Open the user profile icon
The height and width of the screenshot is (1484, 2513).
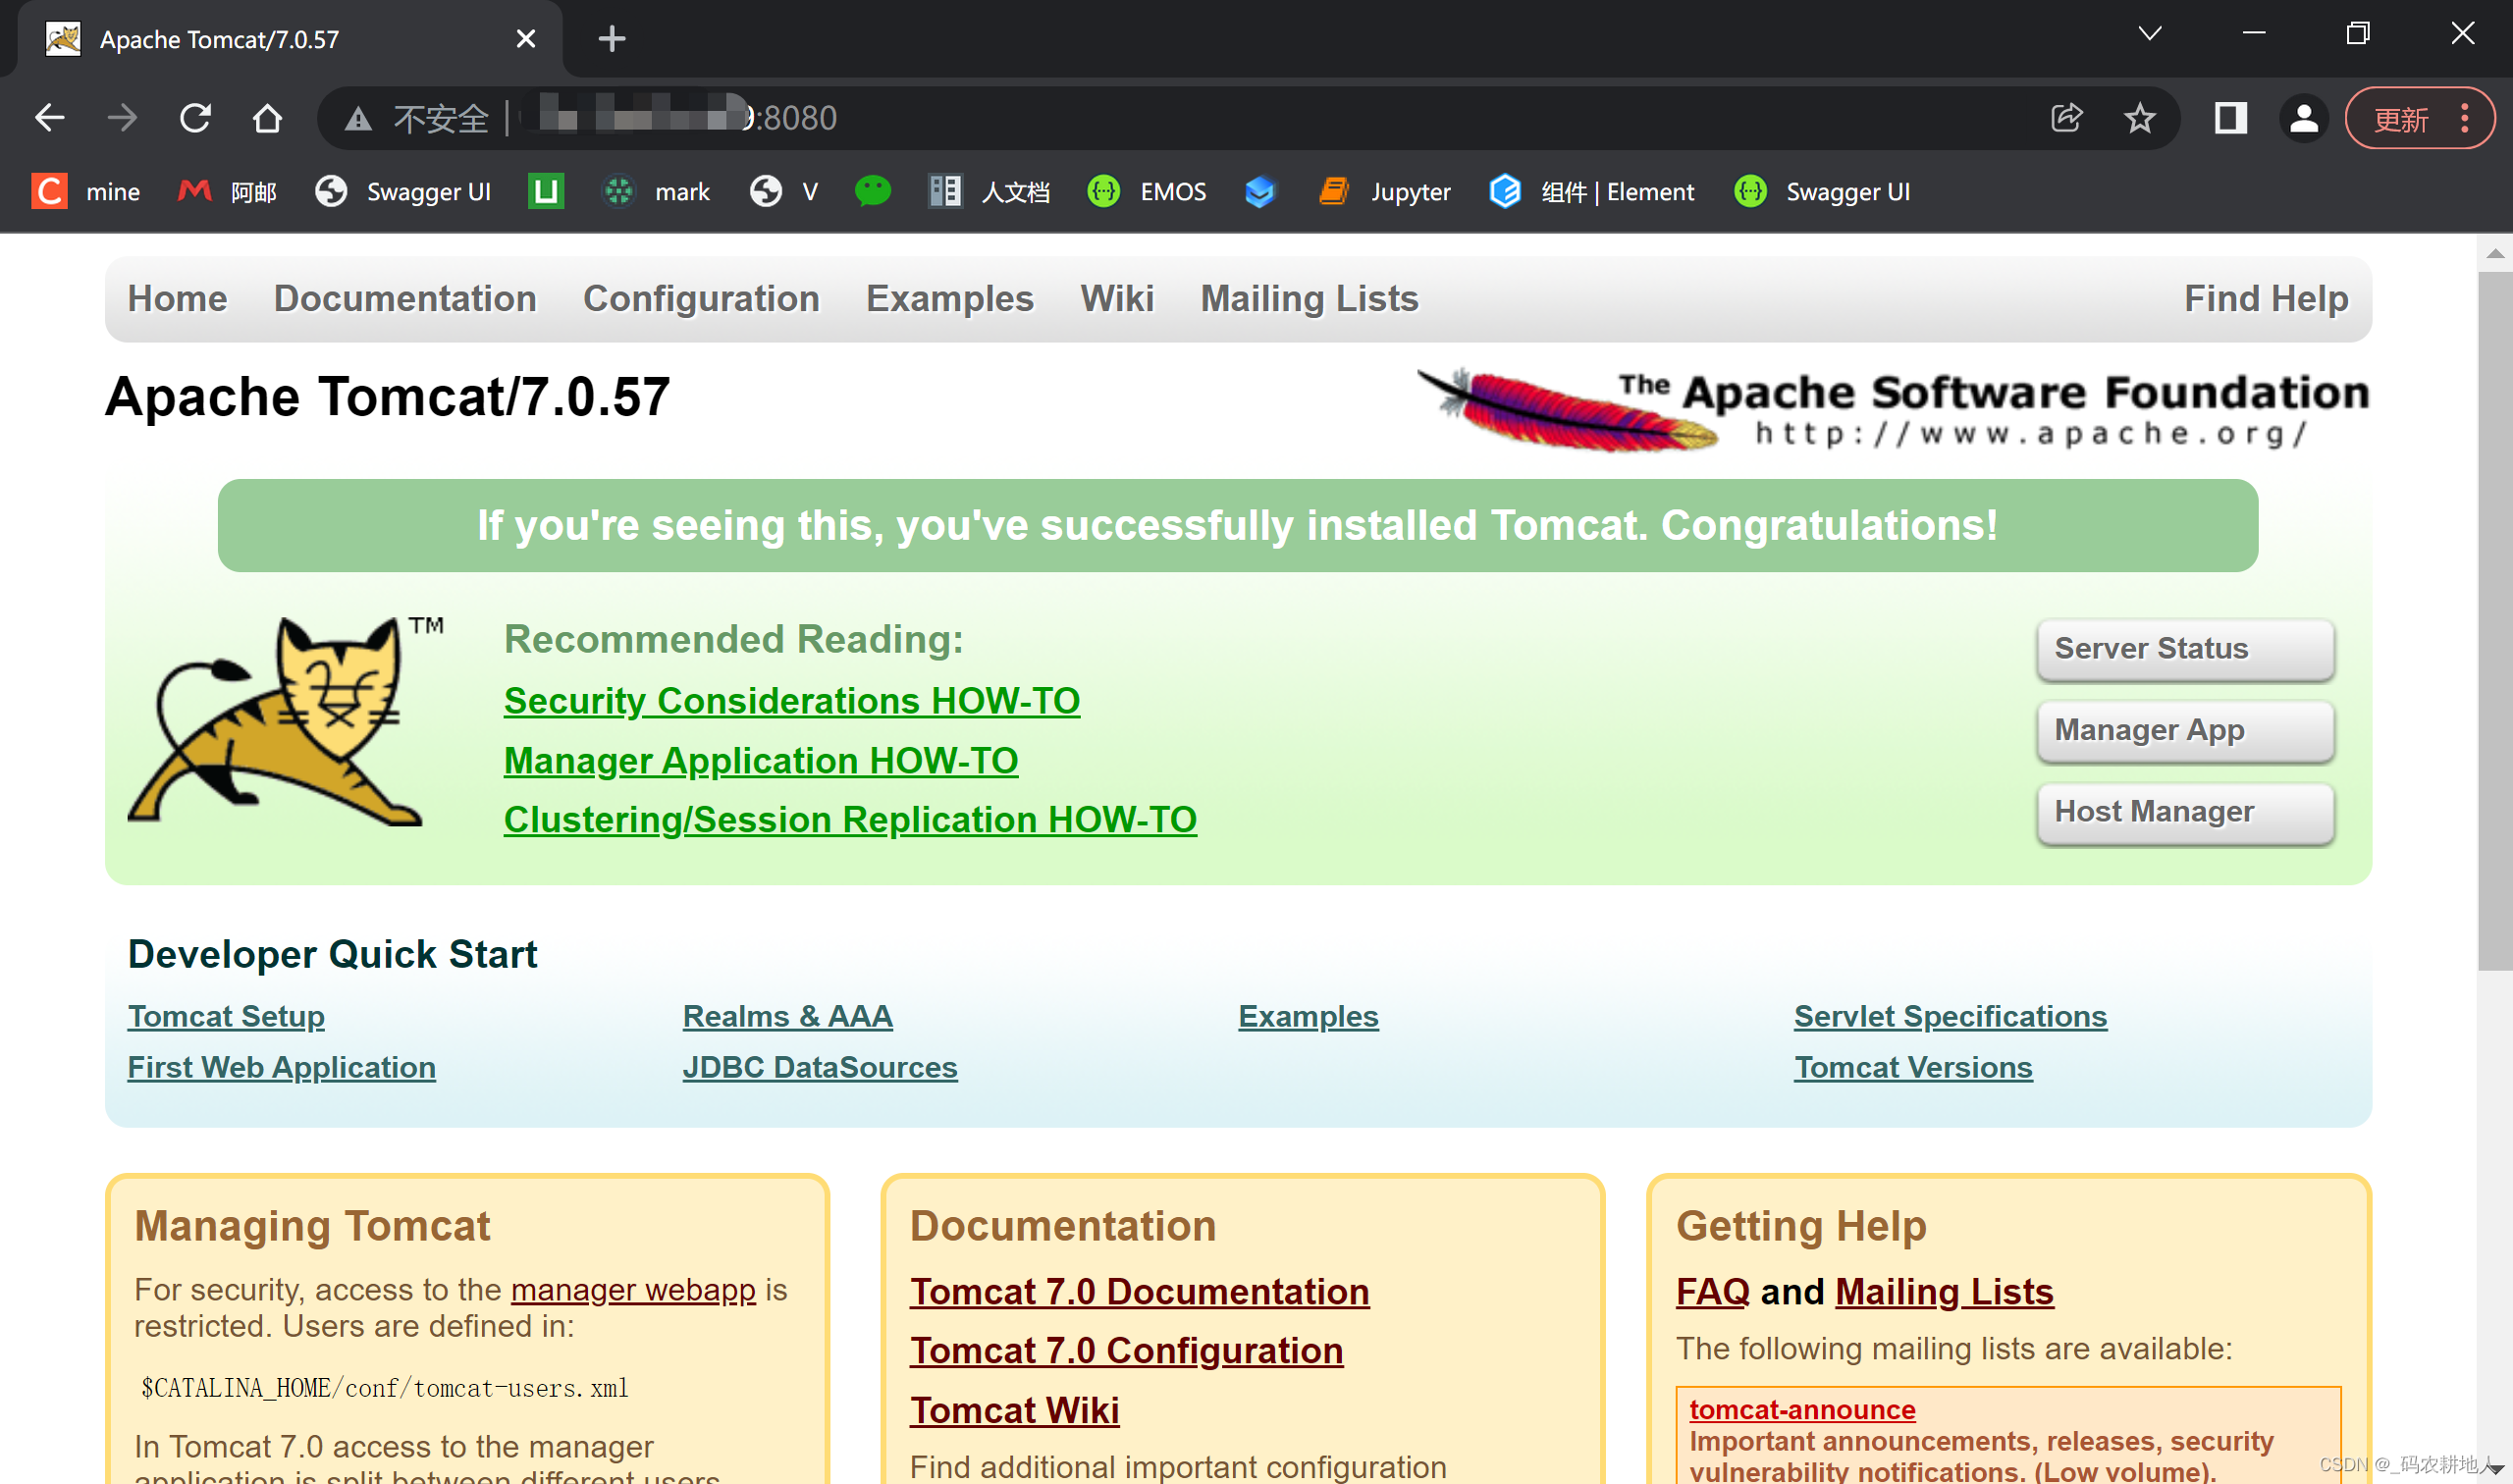[x=2303, y=118]
